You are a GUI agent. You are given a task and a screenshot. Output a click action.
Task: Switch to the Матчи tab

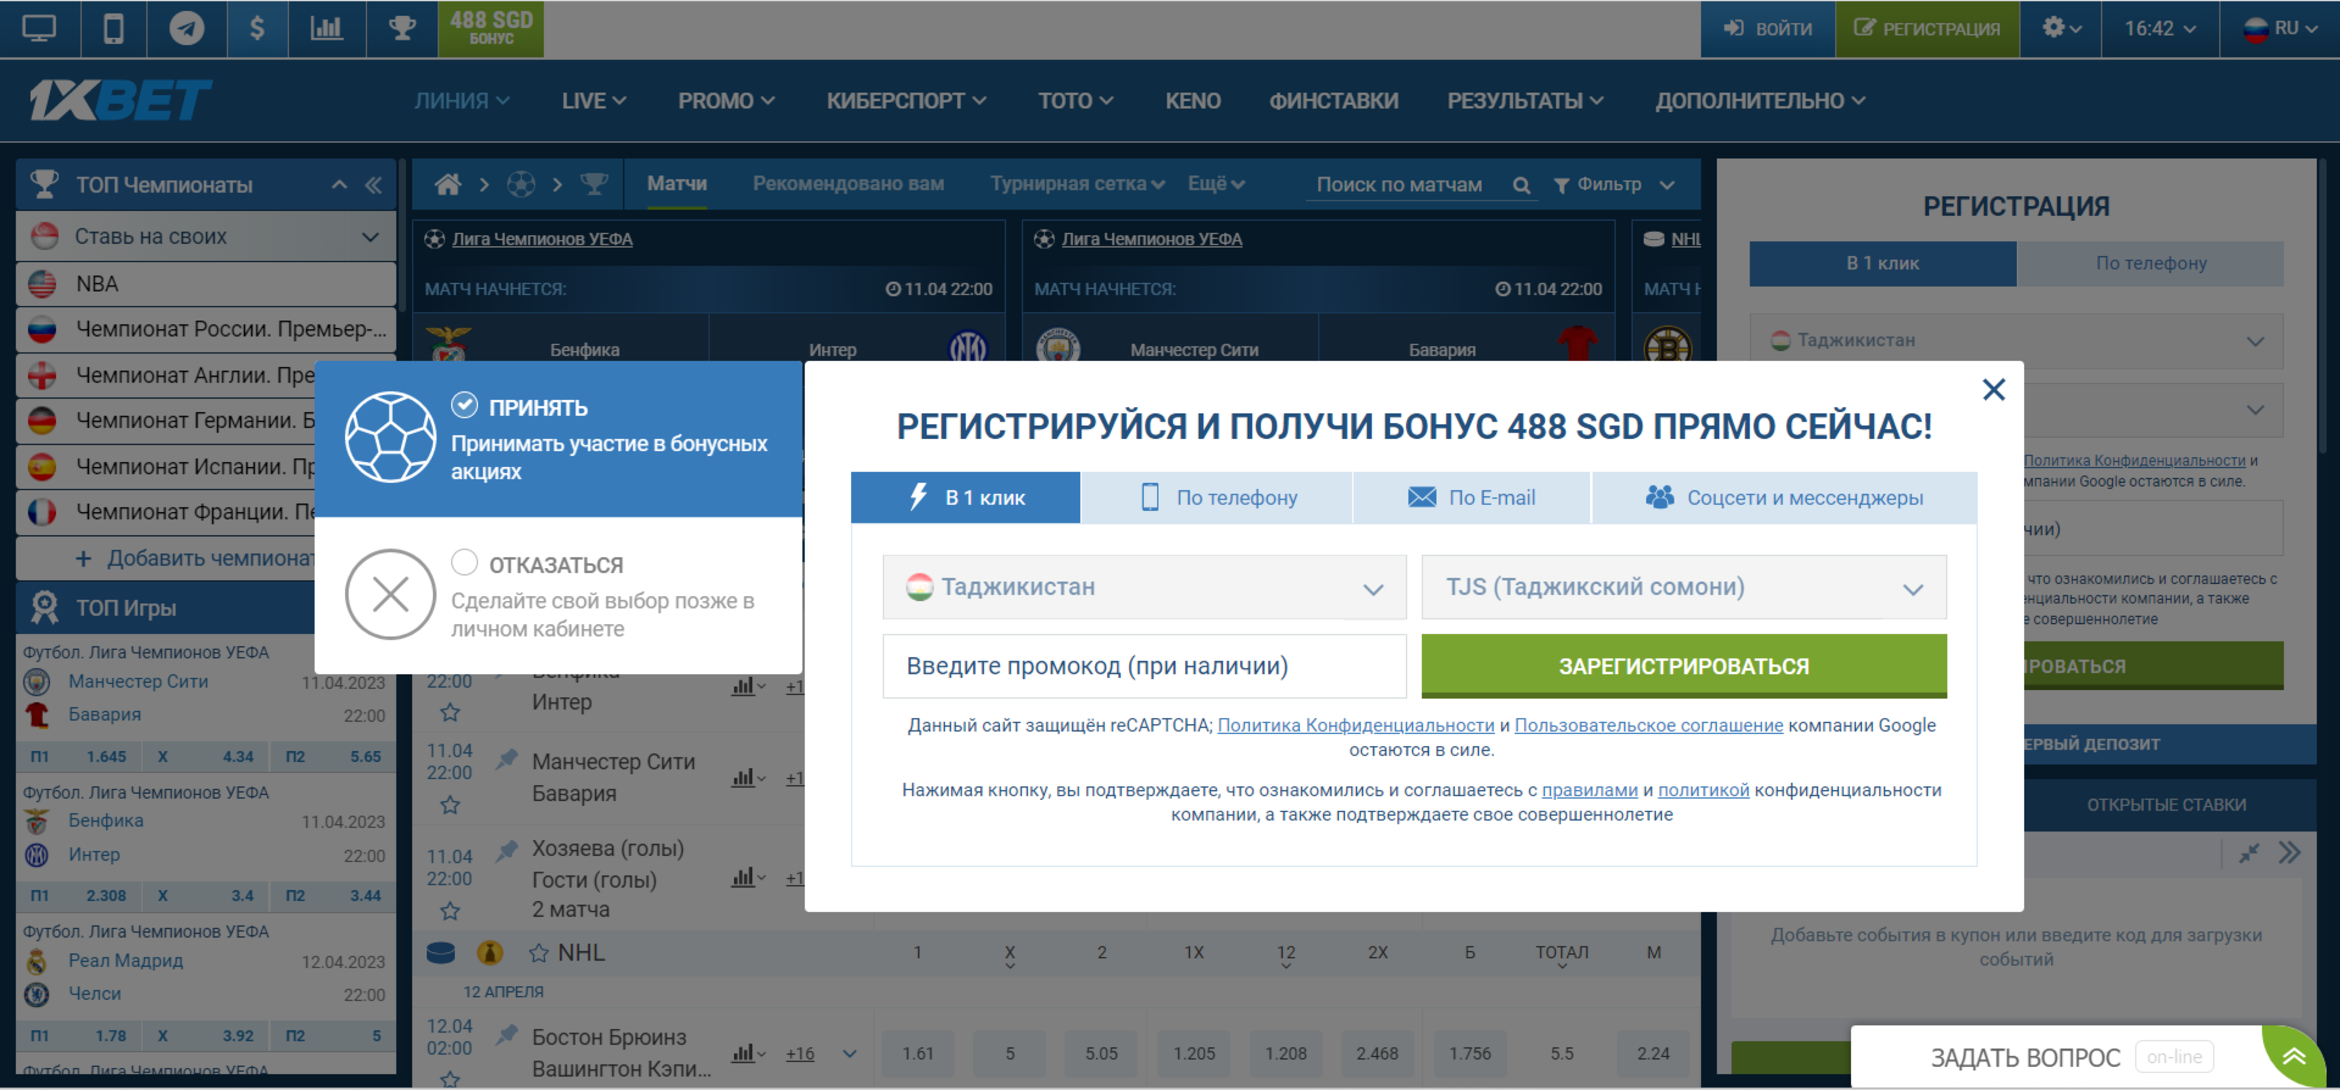[677, 184]
